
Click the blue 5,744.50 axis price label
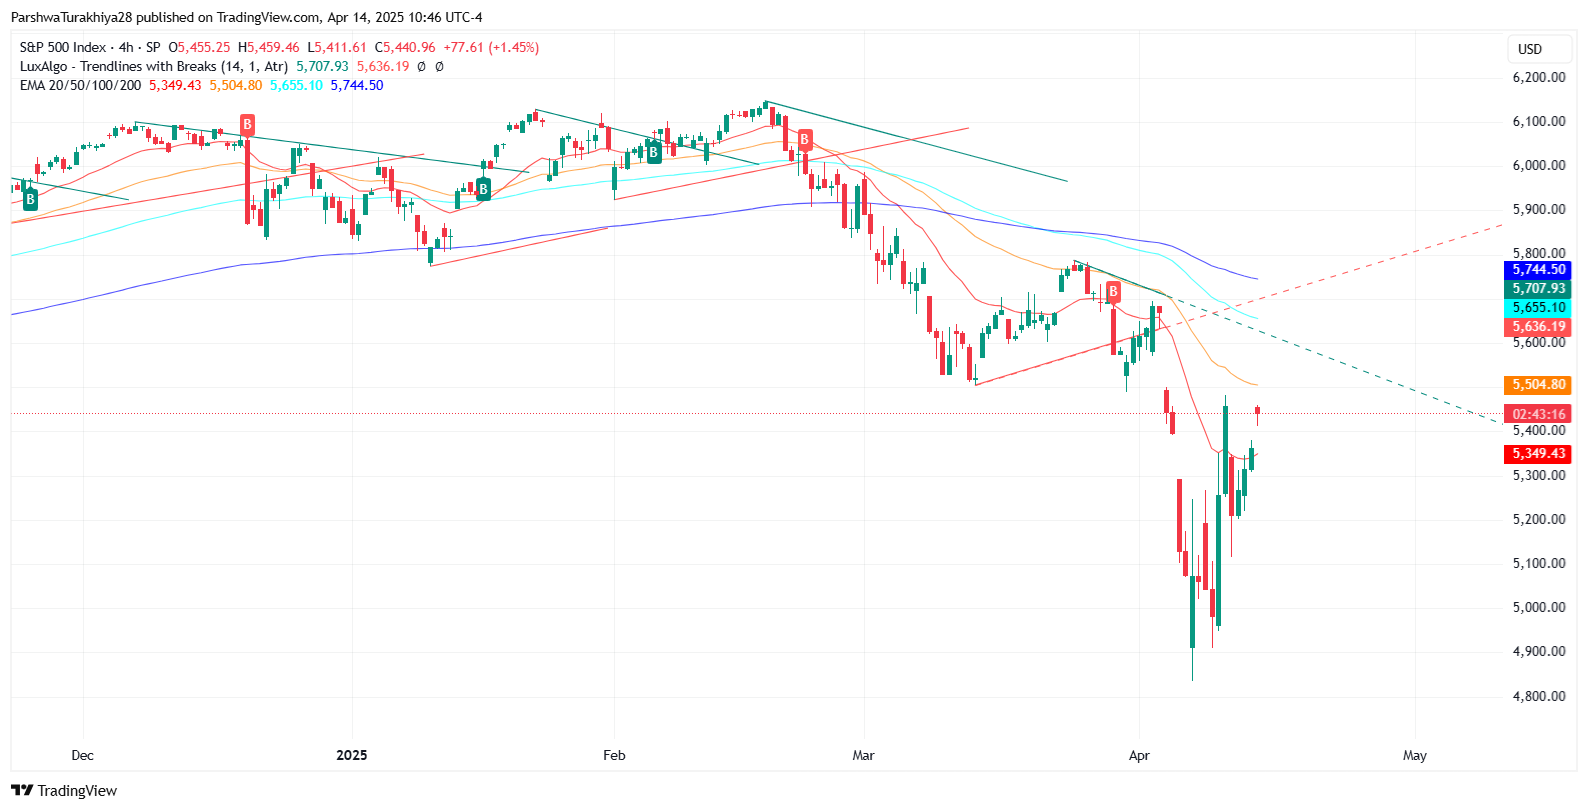(1538, 270)
